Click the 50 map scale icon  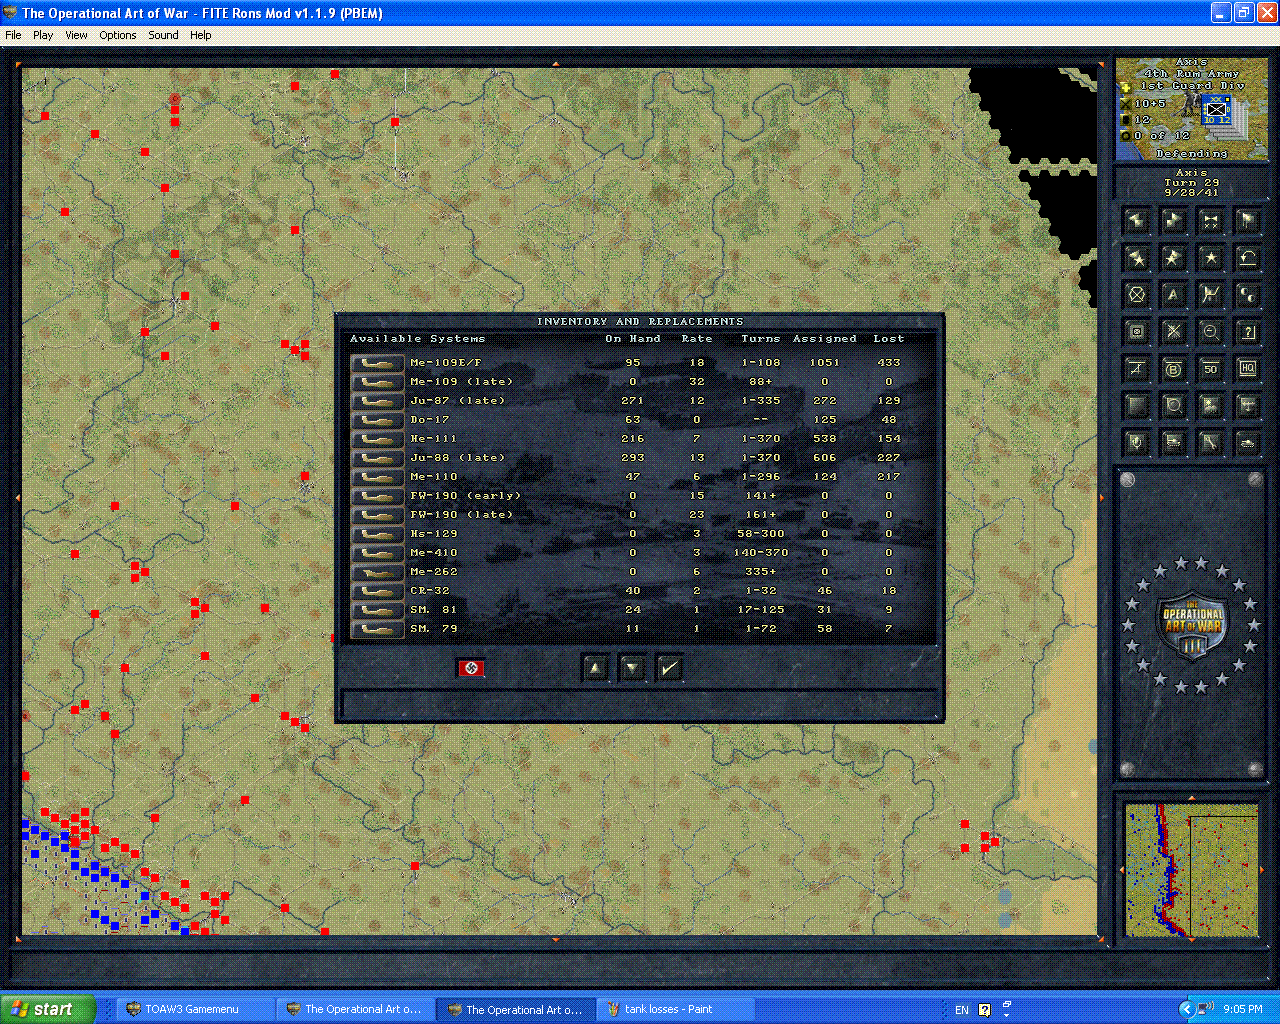click(x=1210, y=368)
